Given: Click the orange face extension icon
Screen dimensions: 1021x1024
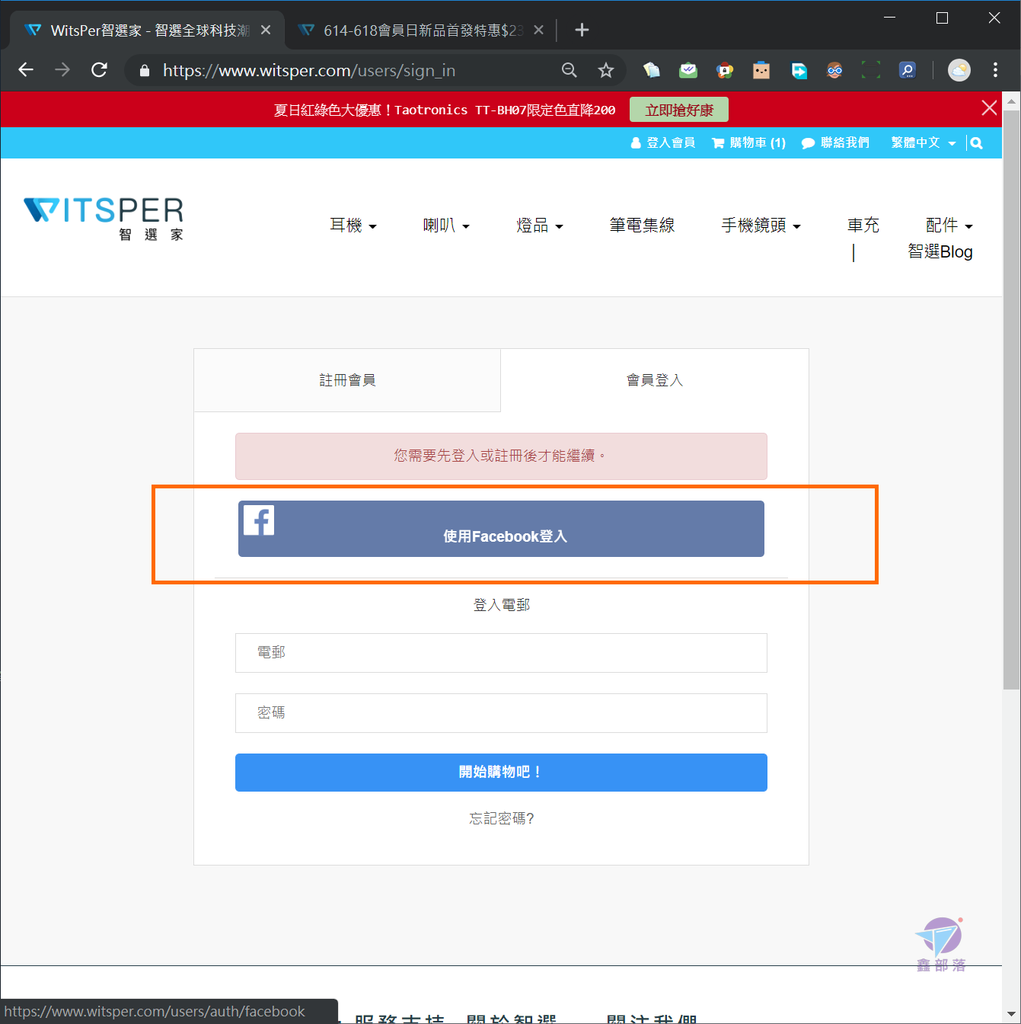Looking at the screenshot, I should tap(761, 70).
